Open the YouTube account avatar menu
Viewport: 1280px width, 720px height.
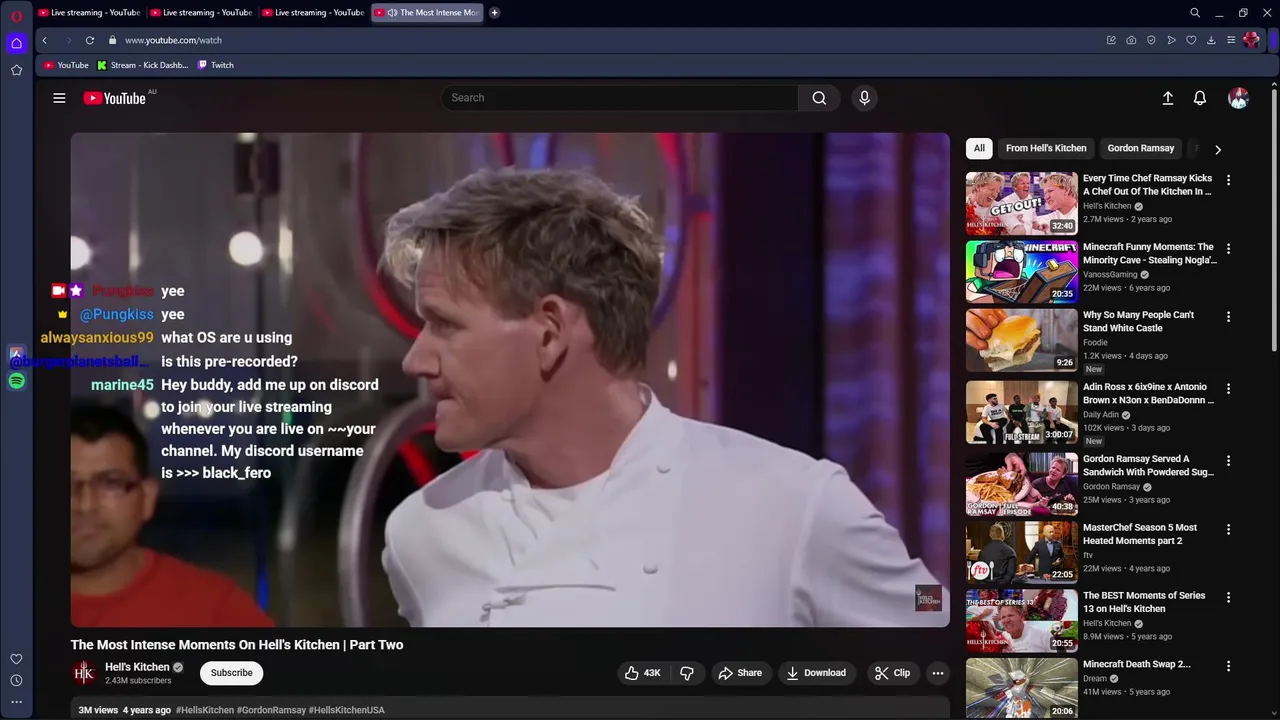tap(1238, 98)
